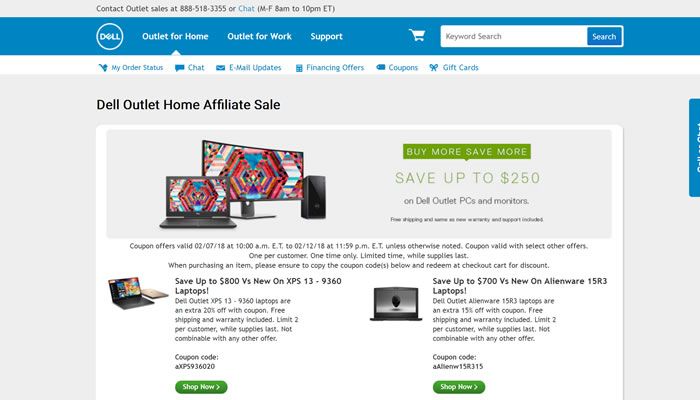Shop Now for Alienware 15R3 laptops

[x=458, y=387]
